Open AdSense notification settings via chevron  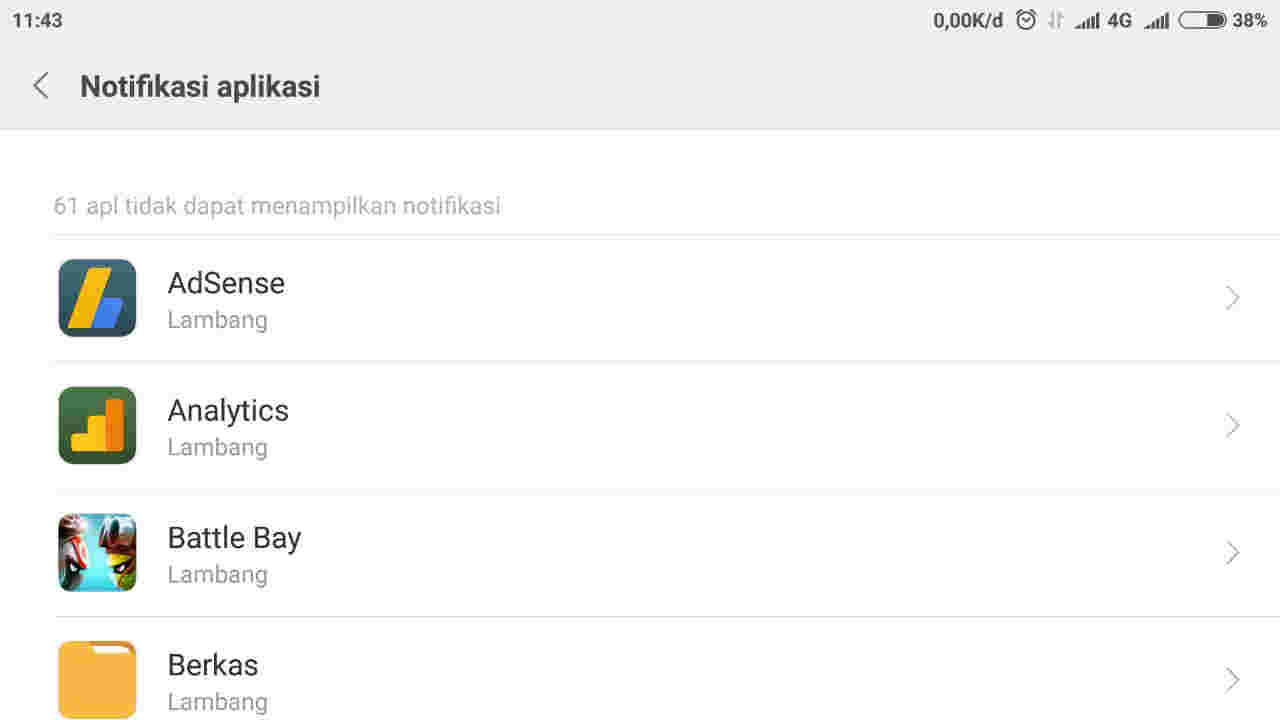[x=1232, y=297]
